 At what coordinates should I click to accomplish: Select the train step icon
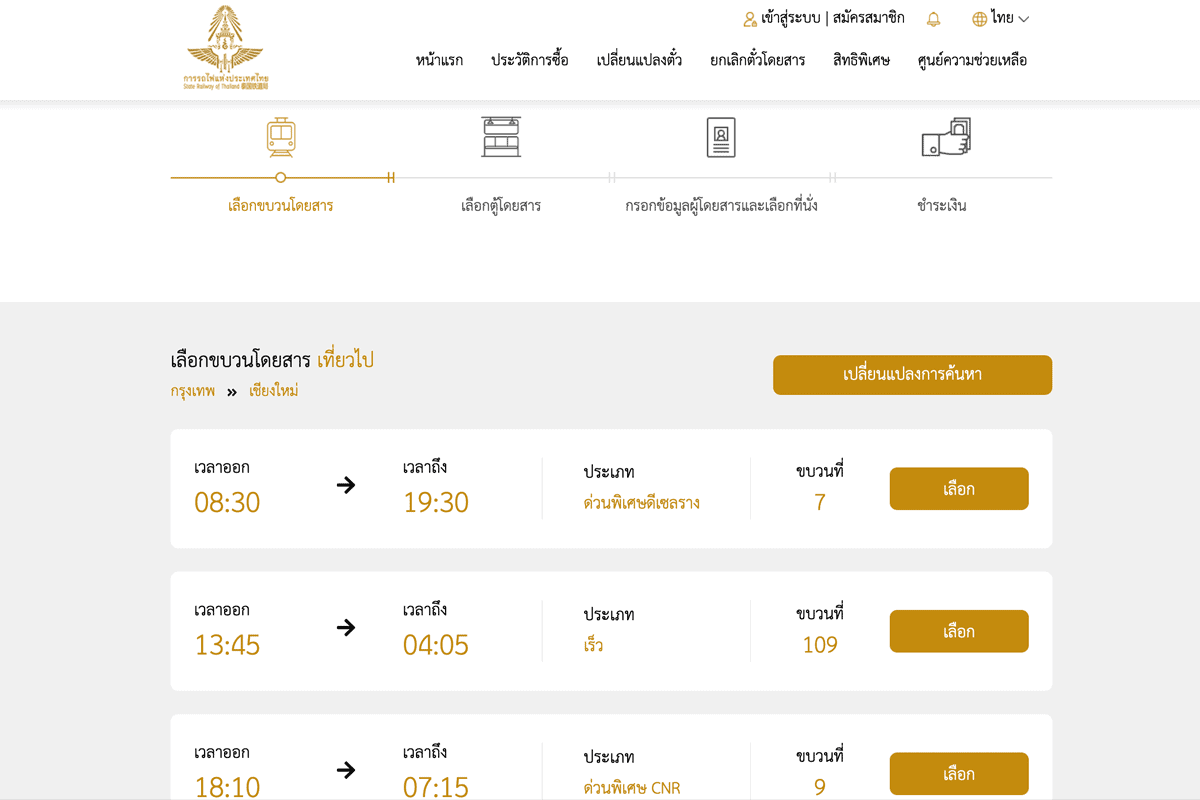coord(281,137)
